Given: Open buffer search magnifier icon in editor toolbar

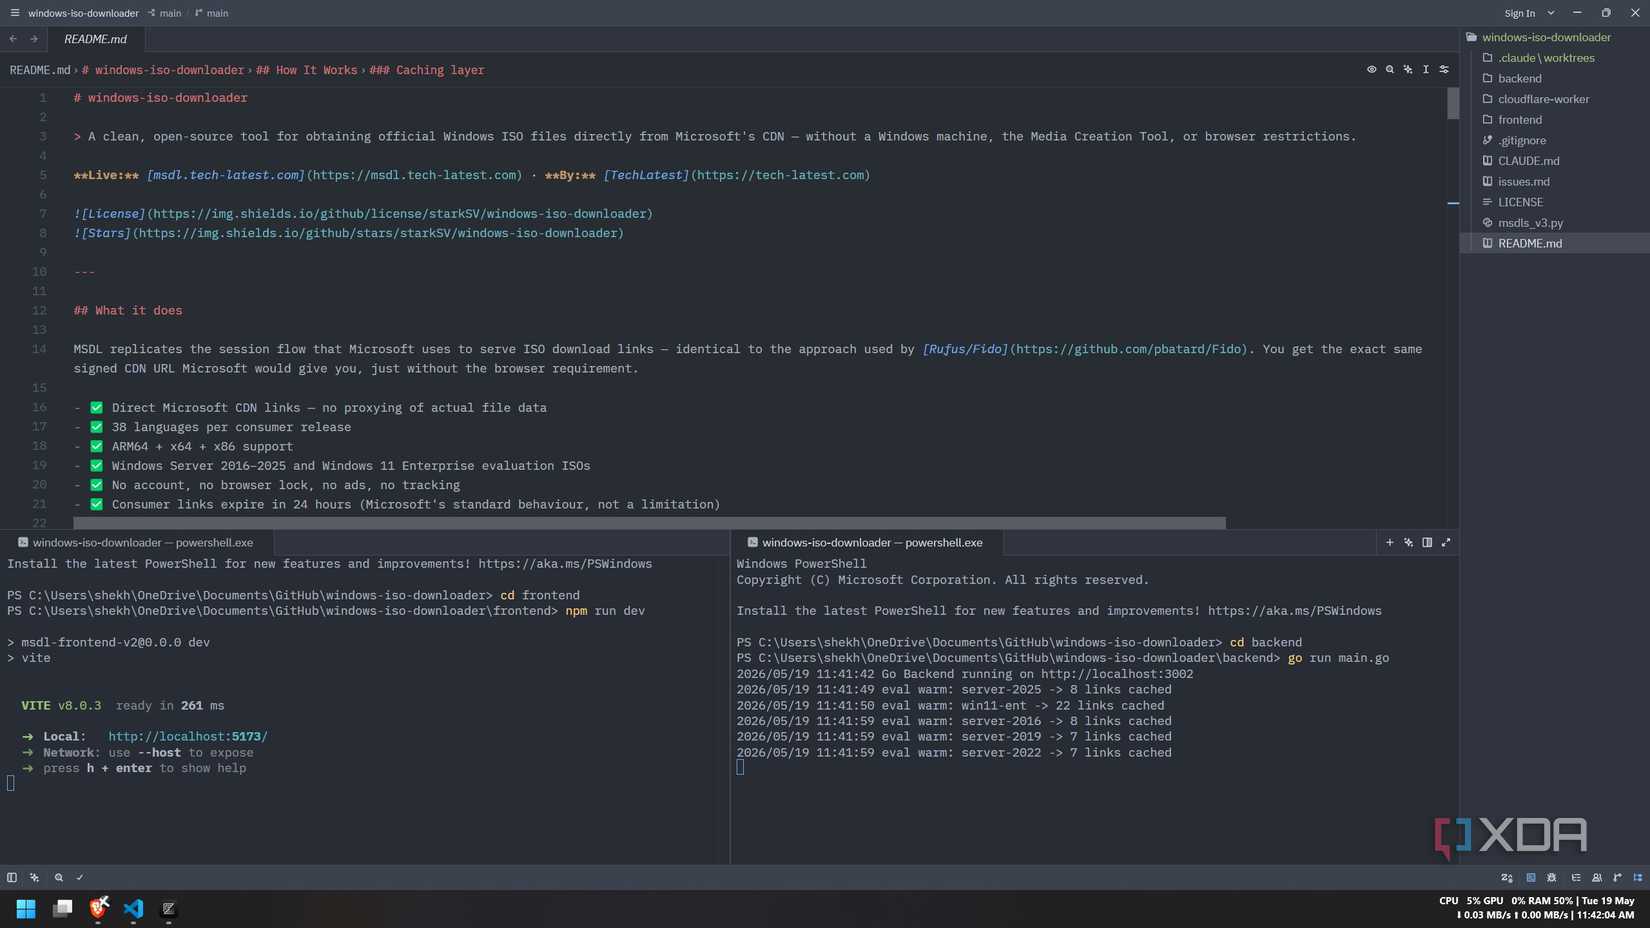Looking at the screenshot, I should pos(1390,70).
